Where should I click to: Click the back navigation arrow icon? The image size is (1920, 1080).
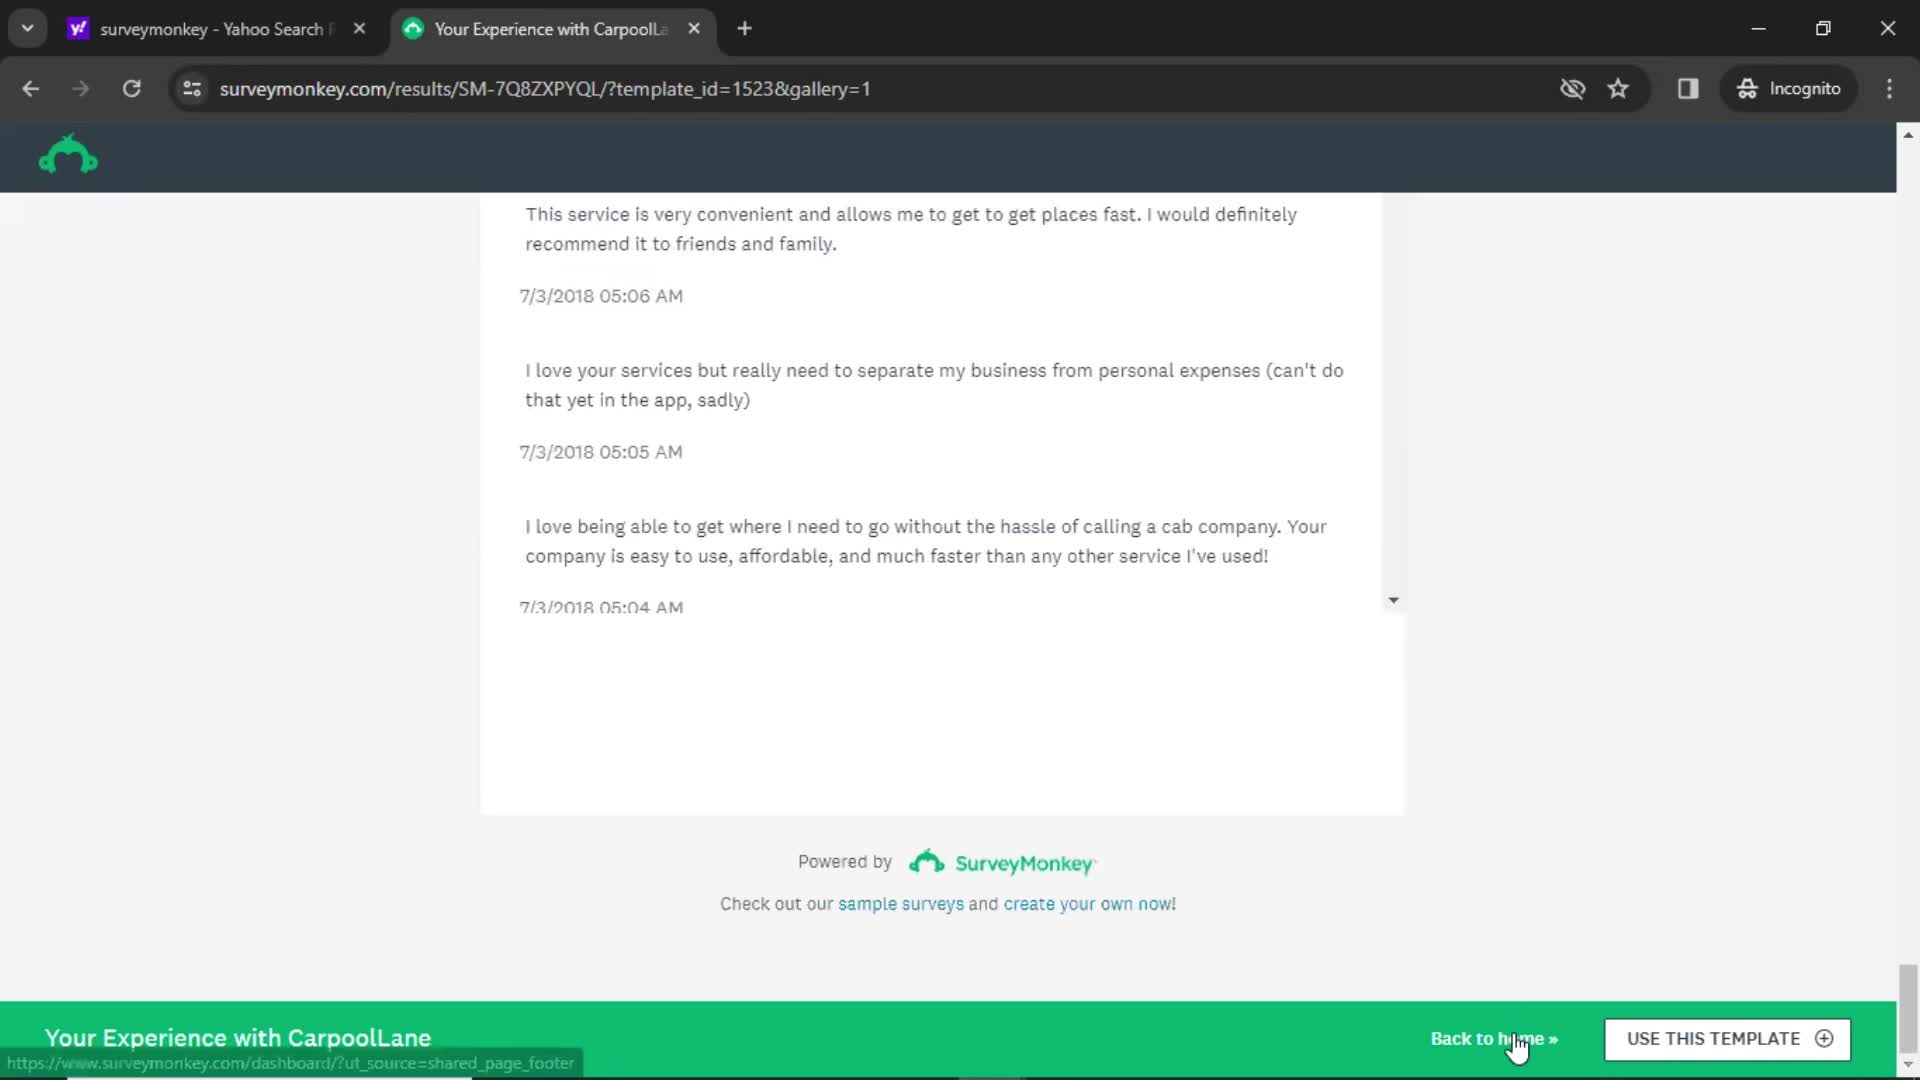(x=32, y=88)
